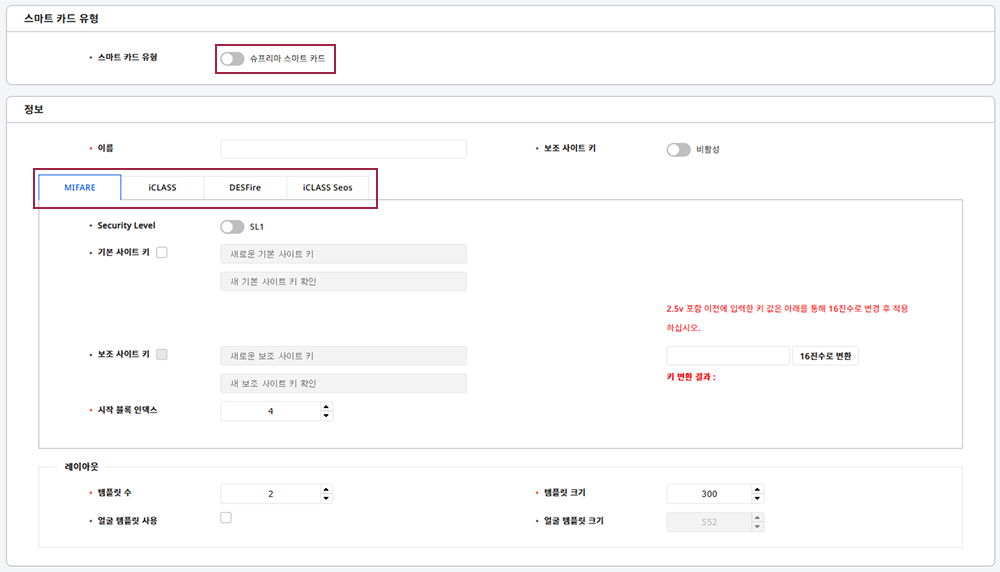
Task: Click the 이름 input field
Action: [x=343, y=149]
